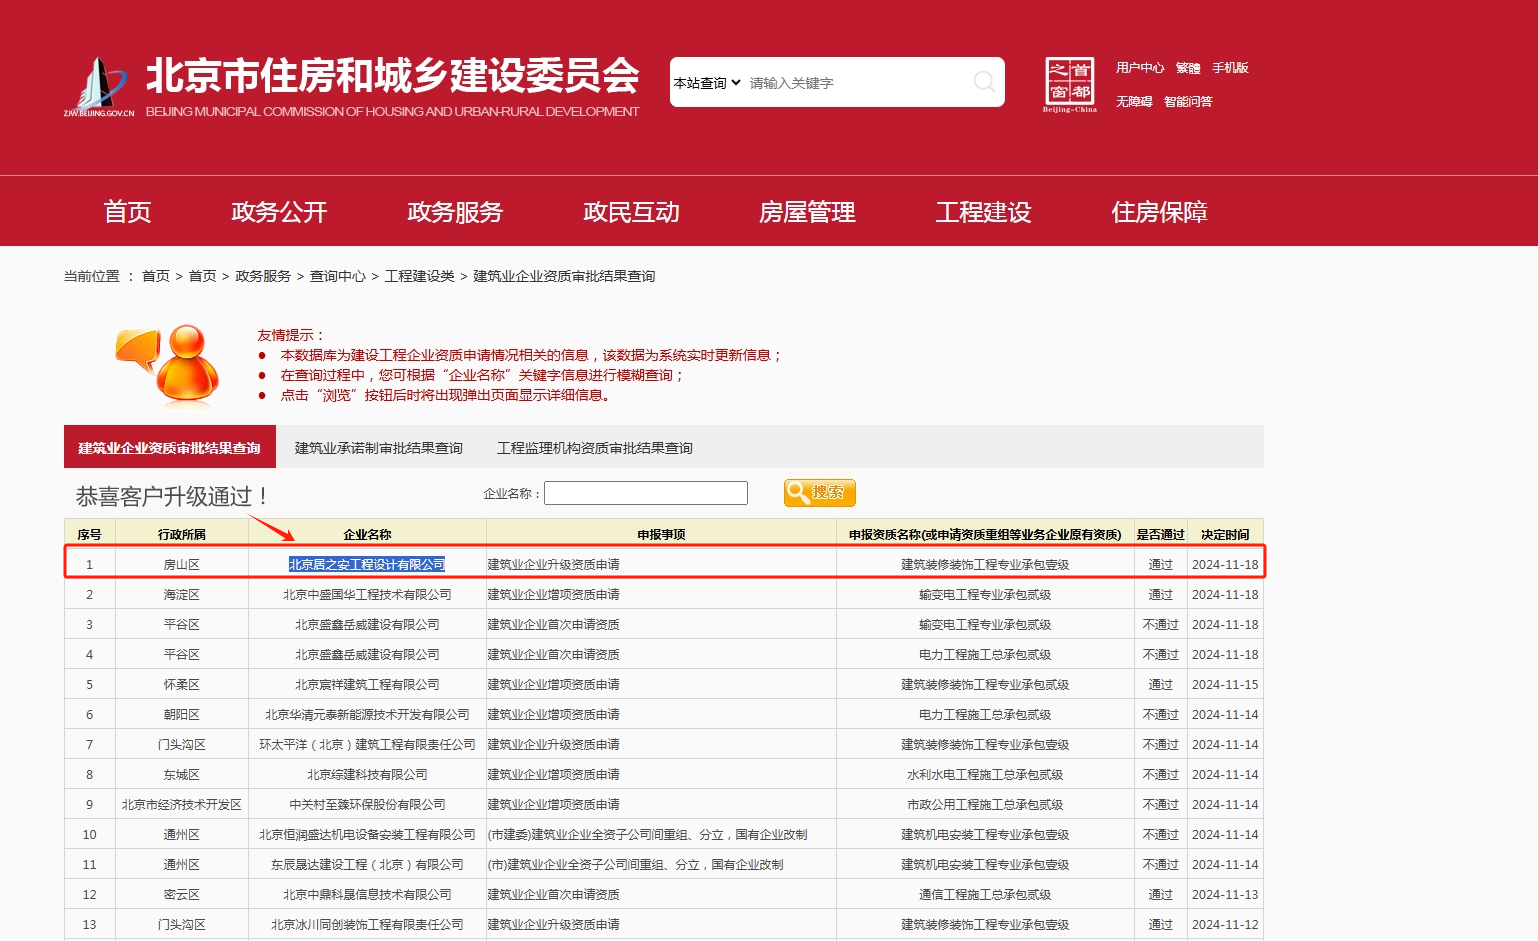
Task: Click the orange 搜索 search button
Action: [819, 493]
